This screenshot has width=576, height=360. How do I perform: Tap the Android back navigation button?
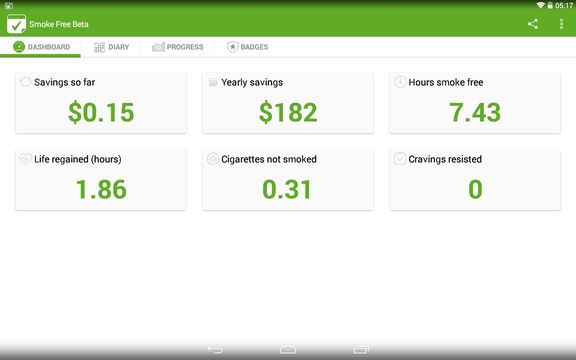(215, 349)
